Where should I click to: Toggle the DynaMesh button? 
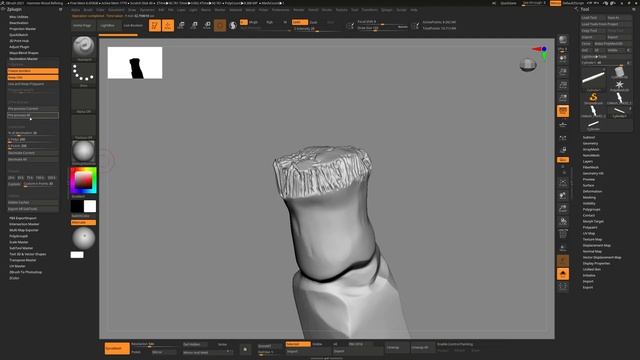click(117, 349)
